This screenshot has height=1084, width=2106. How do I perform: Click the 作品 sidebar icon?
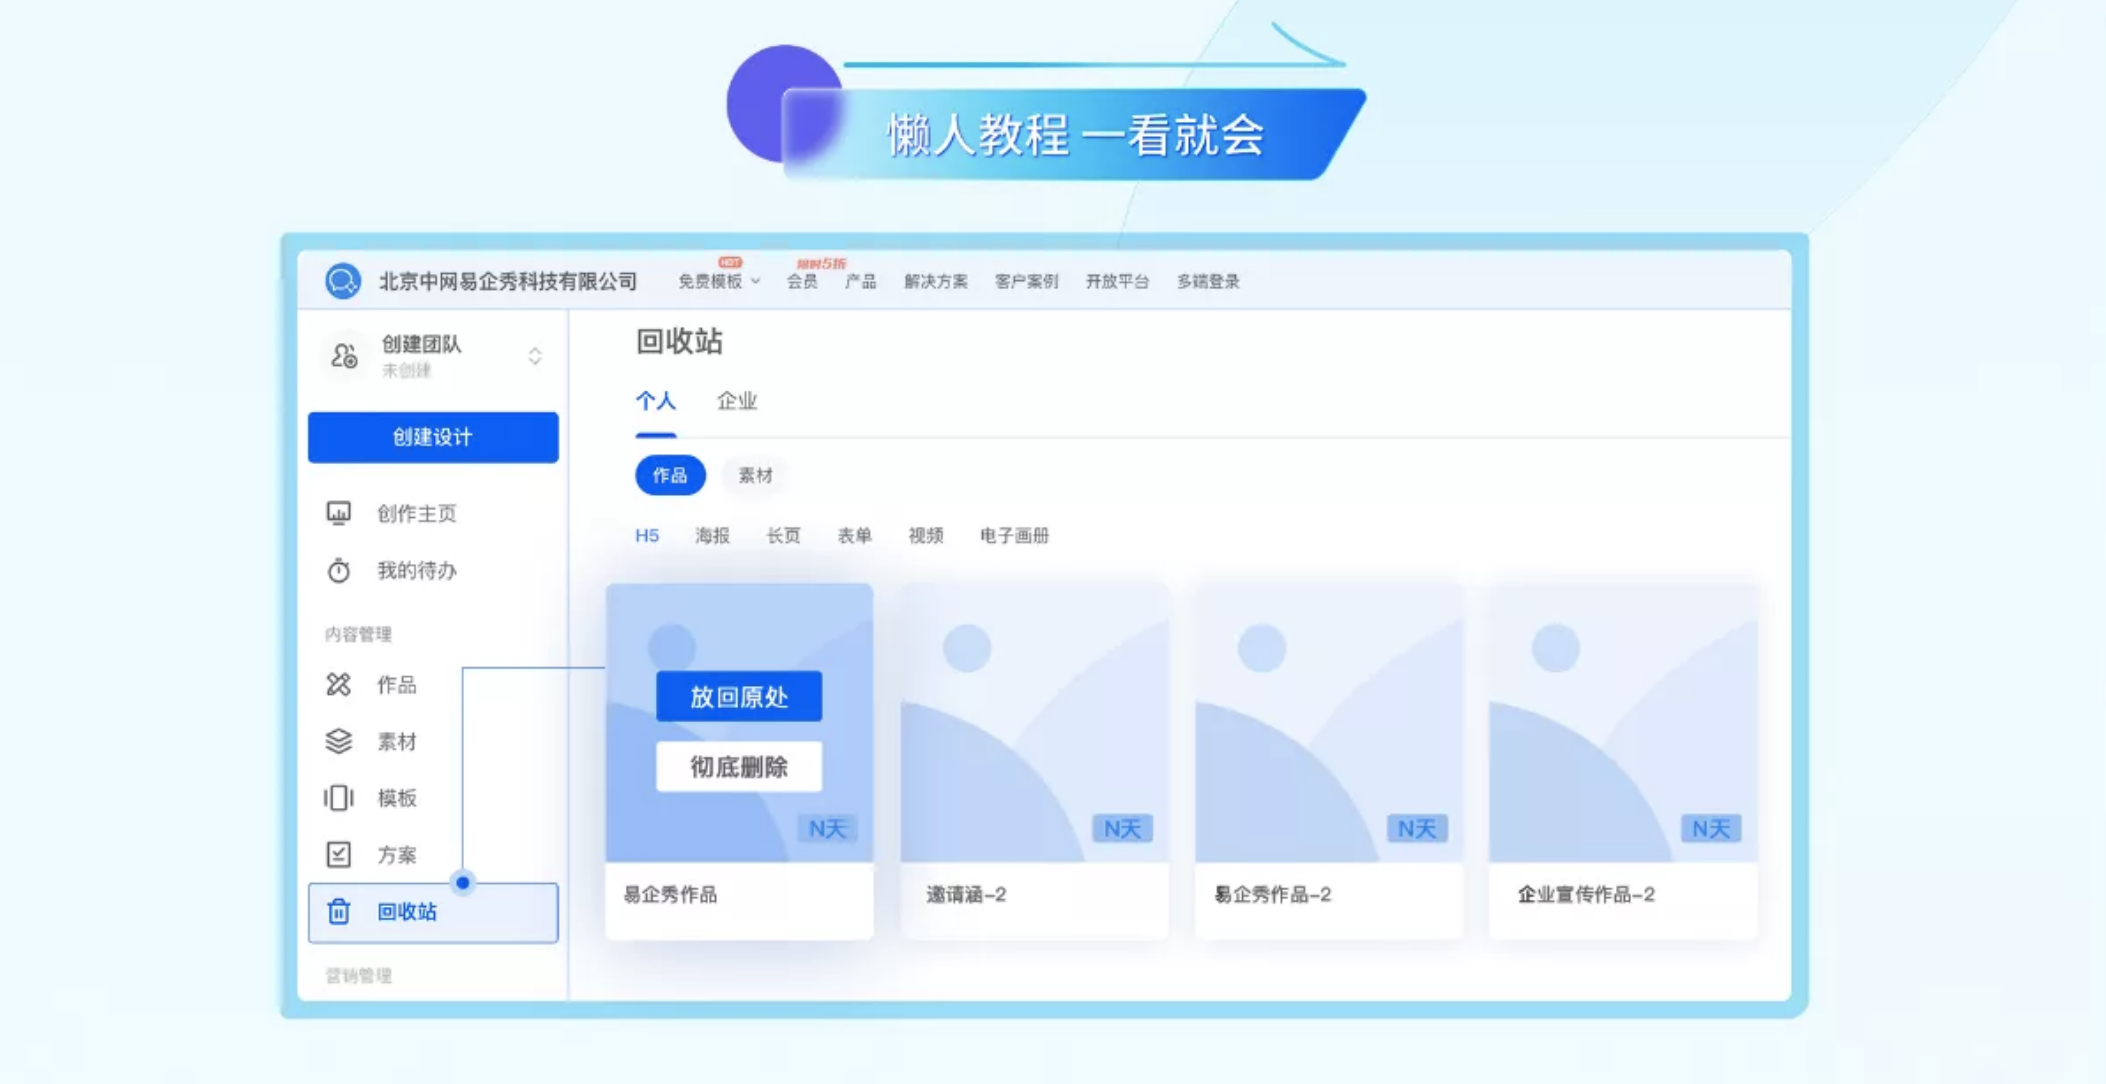click(x=339, y=684)
